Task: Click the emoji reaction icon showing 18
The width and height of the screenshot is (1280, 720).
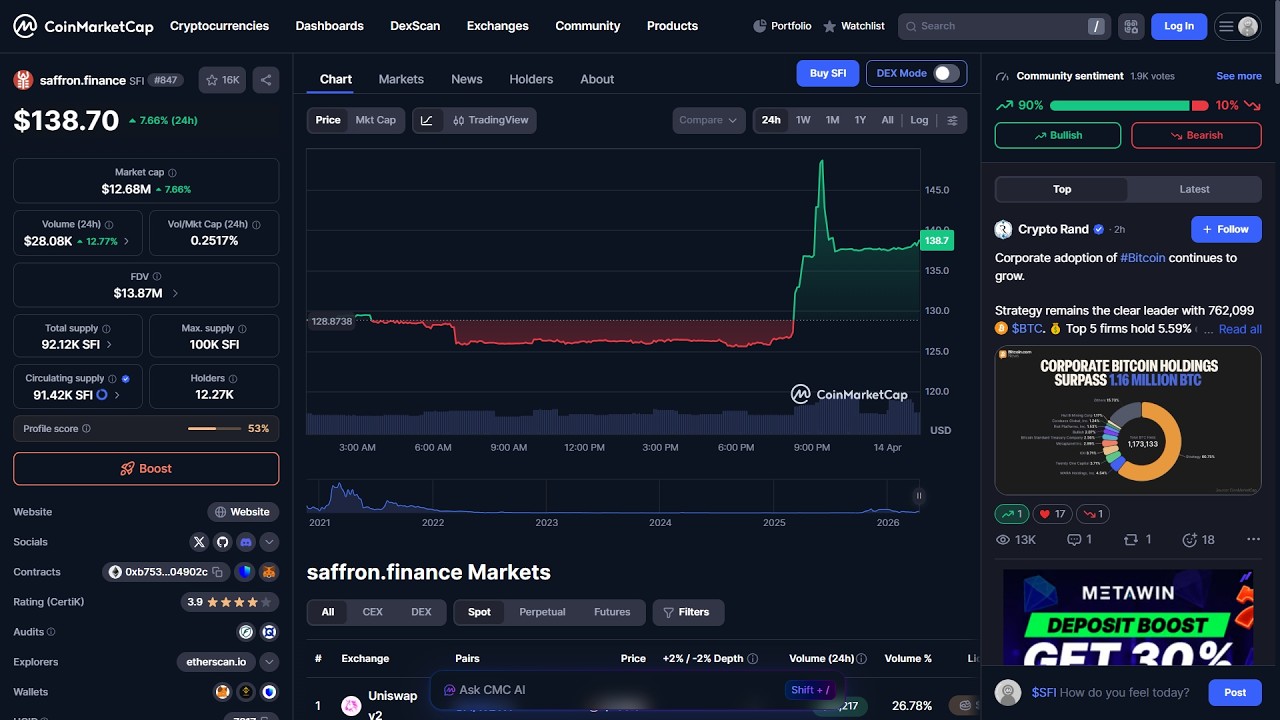Action: click(x=1189, y=540)
